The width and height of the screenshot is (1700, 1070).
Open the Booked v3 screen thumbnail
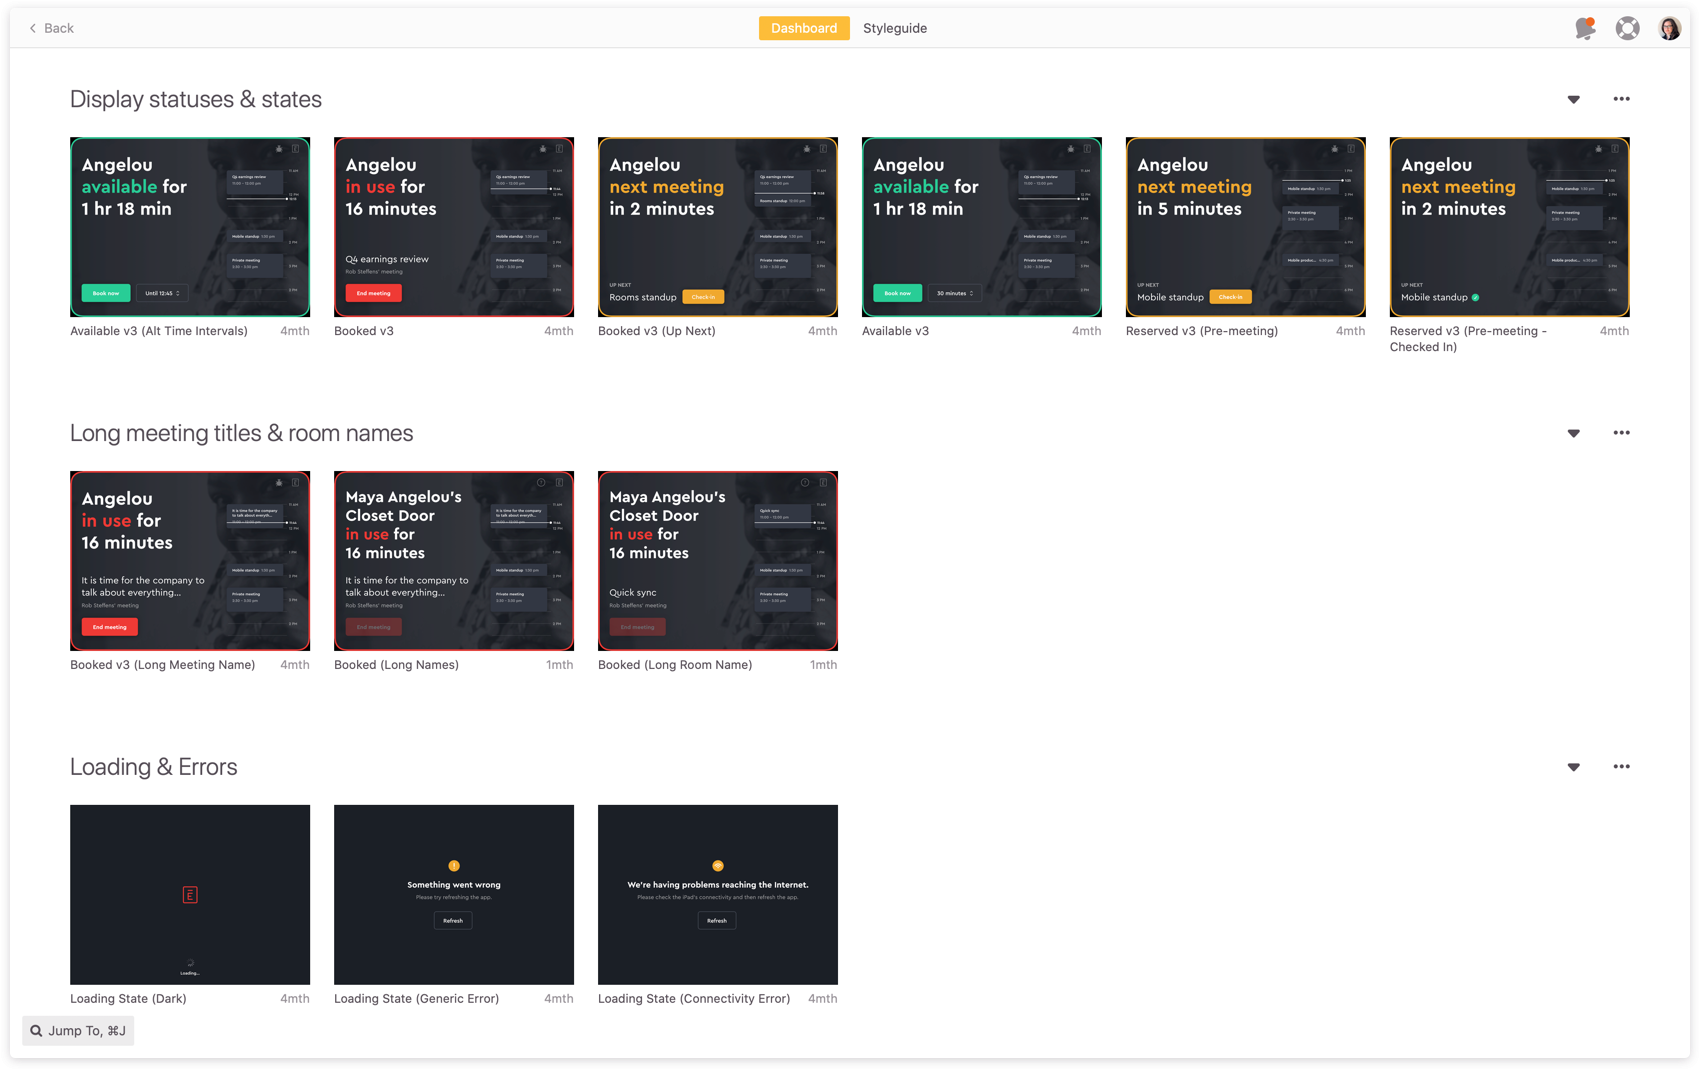click(454, 227)
